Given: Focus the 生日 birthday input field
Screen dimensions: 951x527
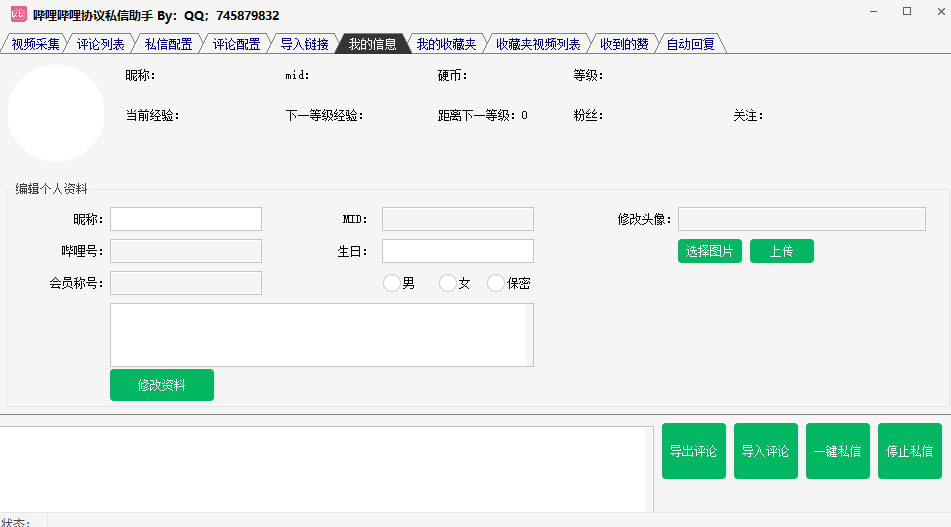Looking at the screenshot, I should (457, 251).
